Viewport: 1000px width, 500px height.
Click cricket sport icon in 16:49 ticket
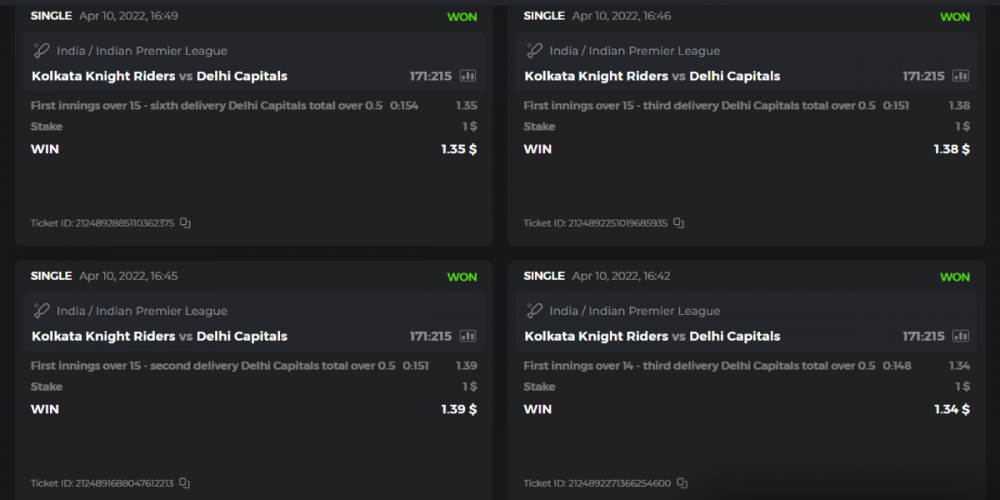(41, 51)
